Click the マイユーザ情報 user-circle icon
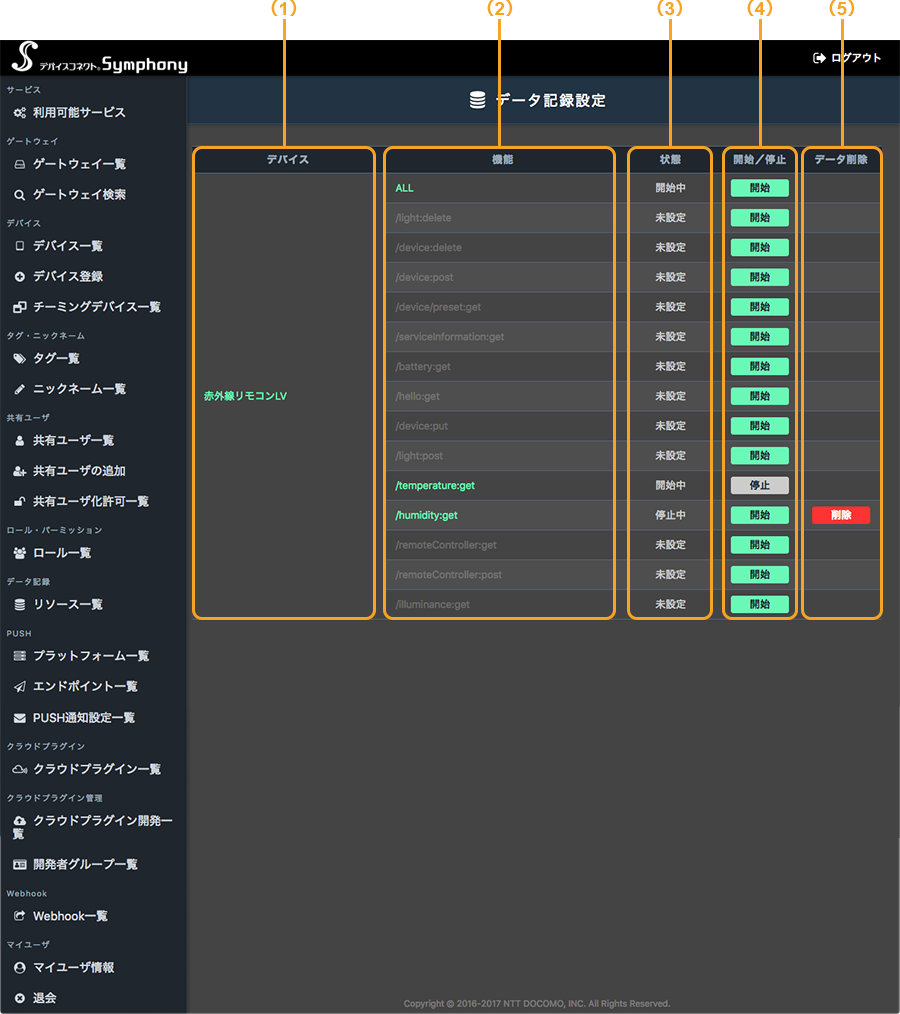This screenshot has height=1014, width=900. pos(20,967)
